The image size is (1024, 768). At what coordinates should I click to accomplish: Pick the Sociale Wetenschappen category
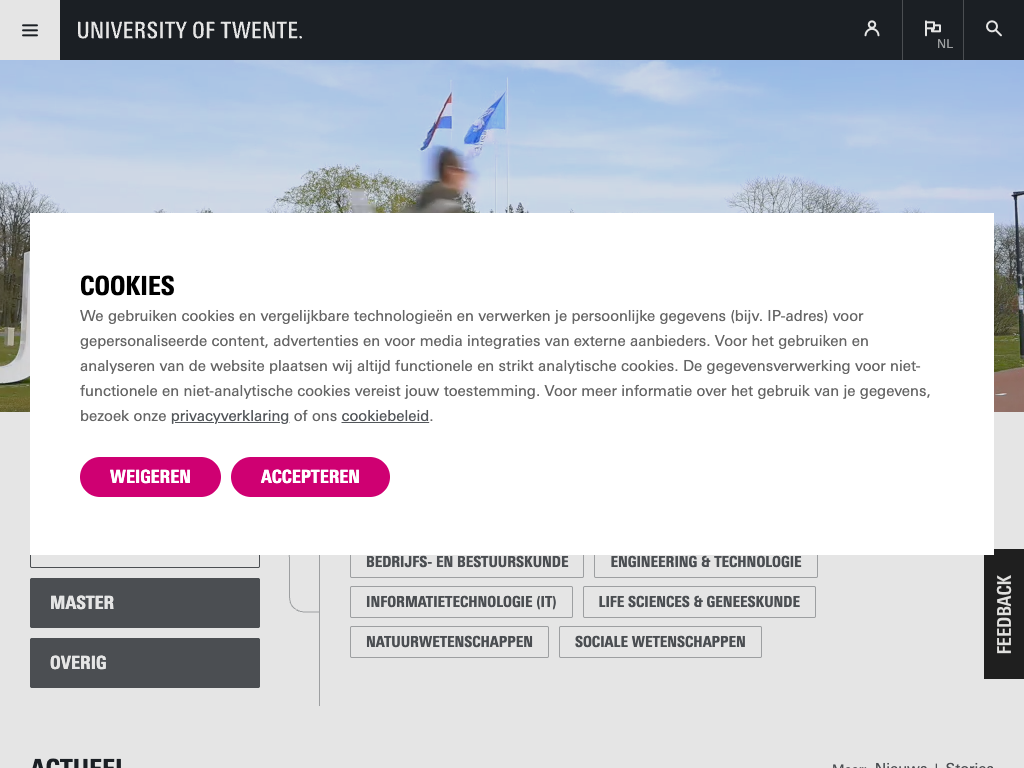click(x=660, y=642)
